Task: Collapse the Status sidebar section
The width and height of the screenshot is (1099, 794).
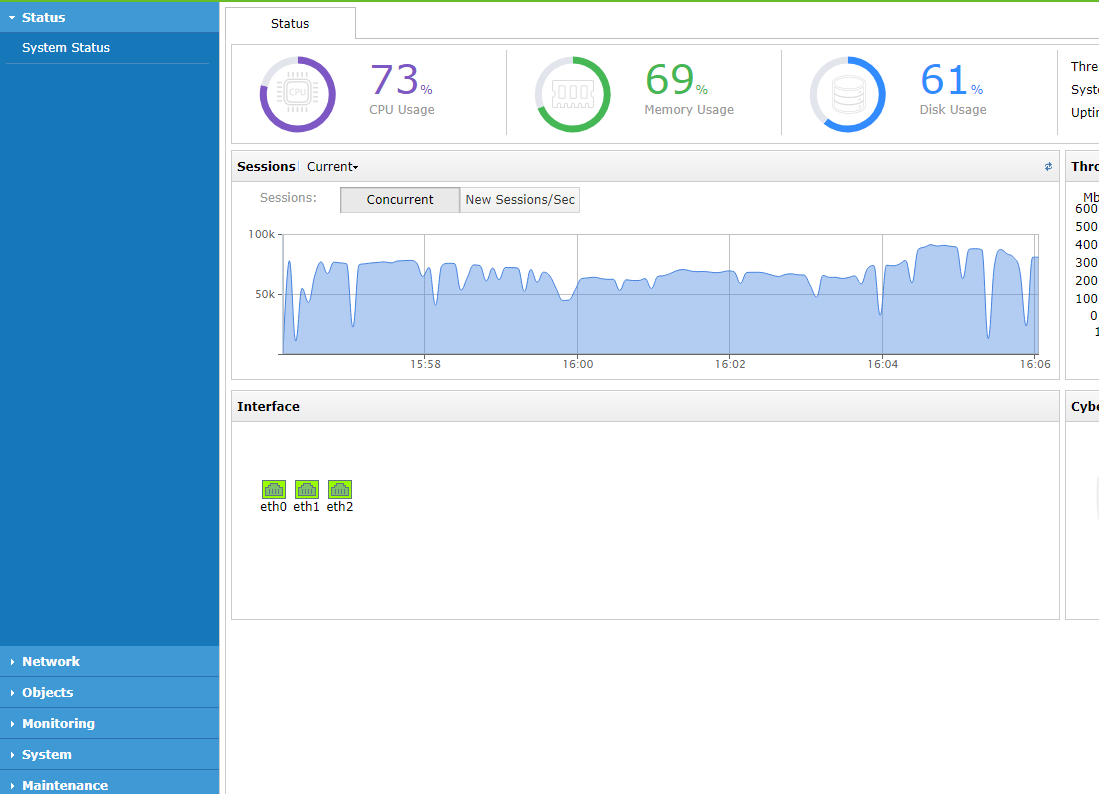Action: click(x=44, y=17)
